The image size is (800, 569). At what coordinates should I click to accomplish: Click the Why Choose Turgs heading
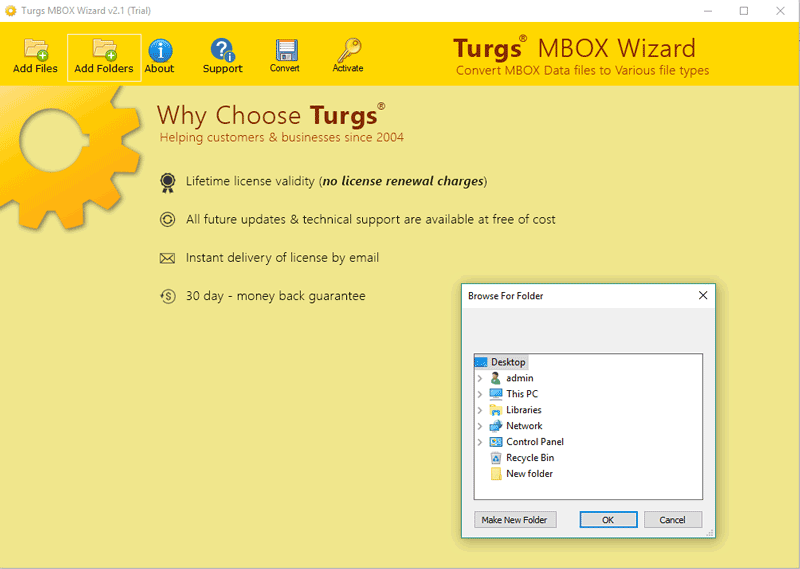270,115
